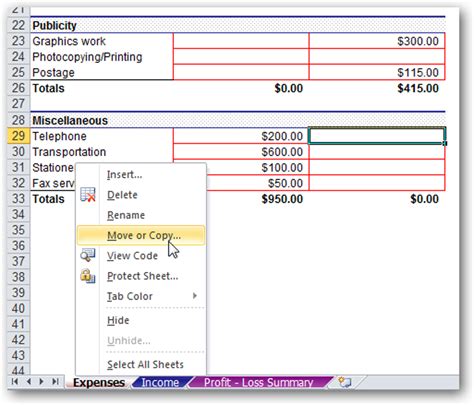This screenshot has width=474, height=405.
Task: Choose Protect Sheet... menu entry
Action: pyautogui.click(x=141, y=276)
